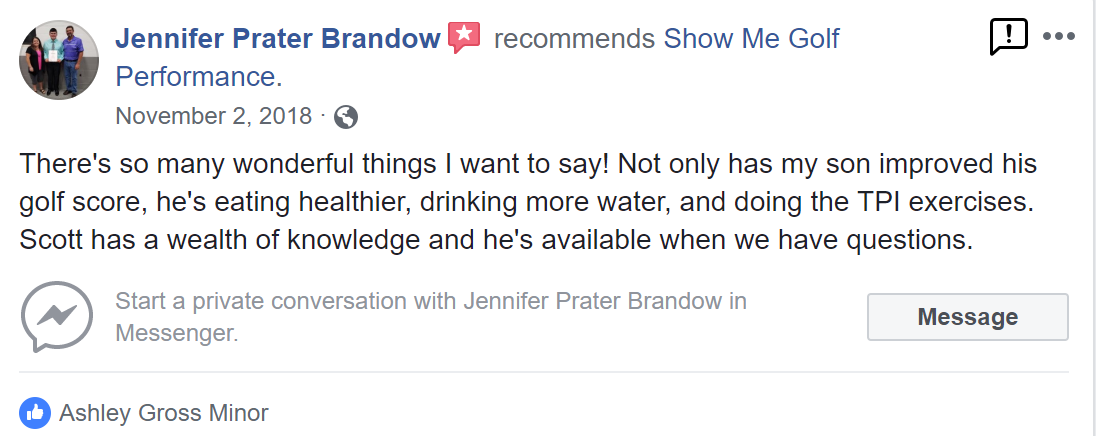This screenshot has width=1096, height=436.
Task: Open Ashley Gross Minor's profile
Action: click(164, 413)
